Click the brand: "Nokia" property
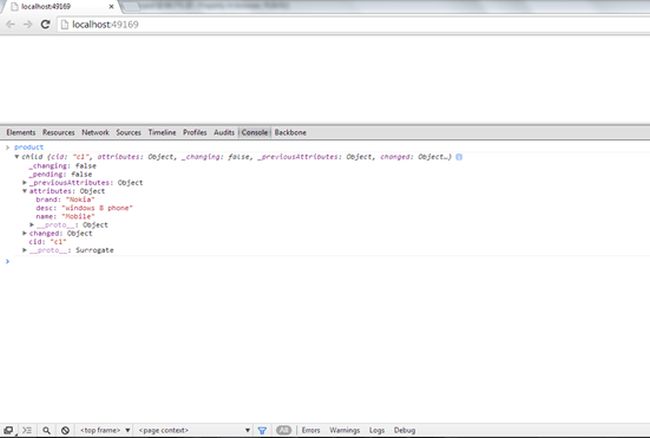 (65, 199)
